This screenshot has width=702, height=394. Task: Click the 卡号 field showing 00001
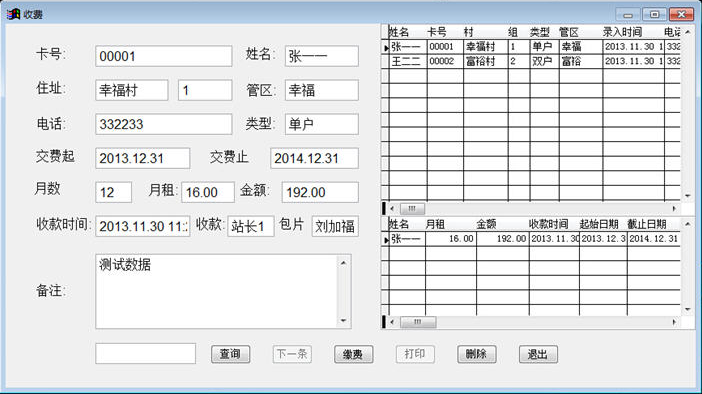[164, 56]
